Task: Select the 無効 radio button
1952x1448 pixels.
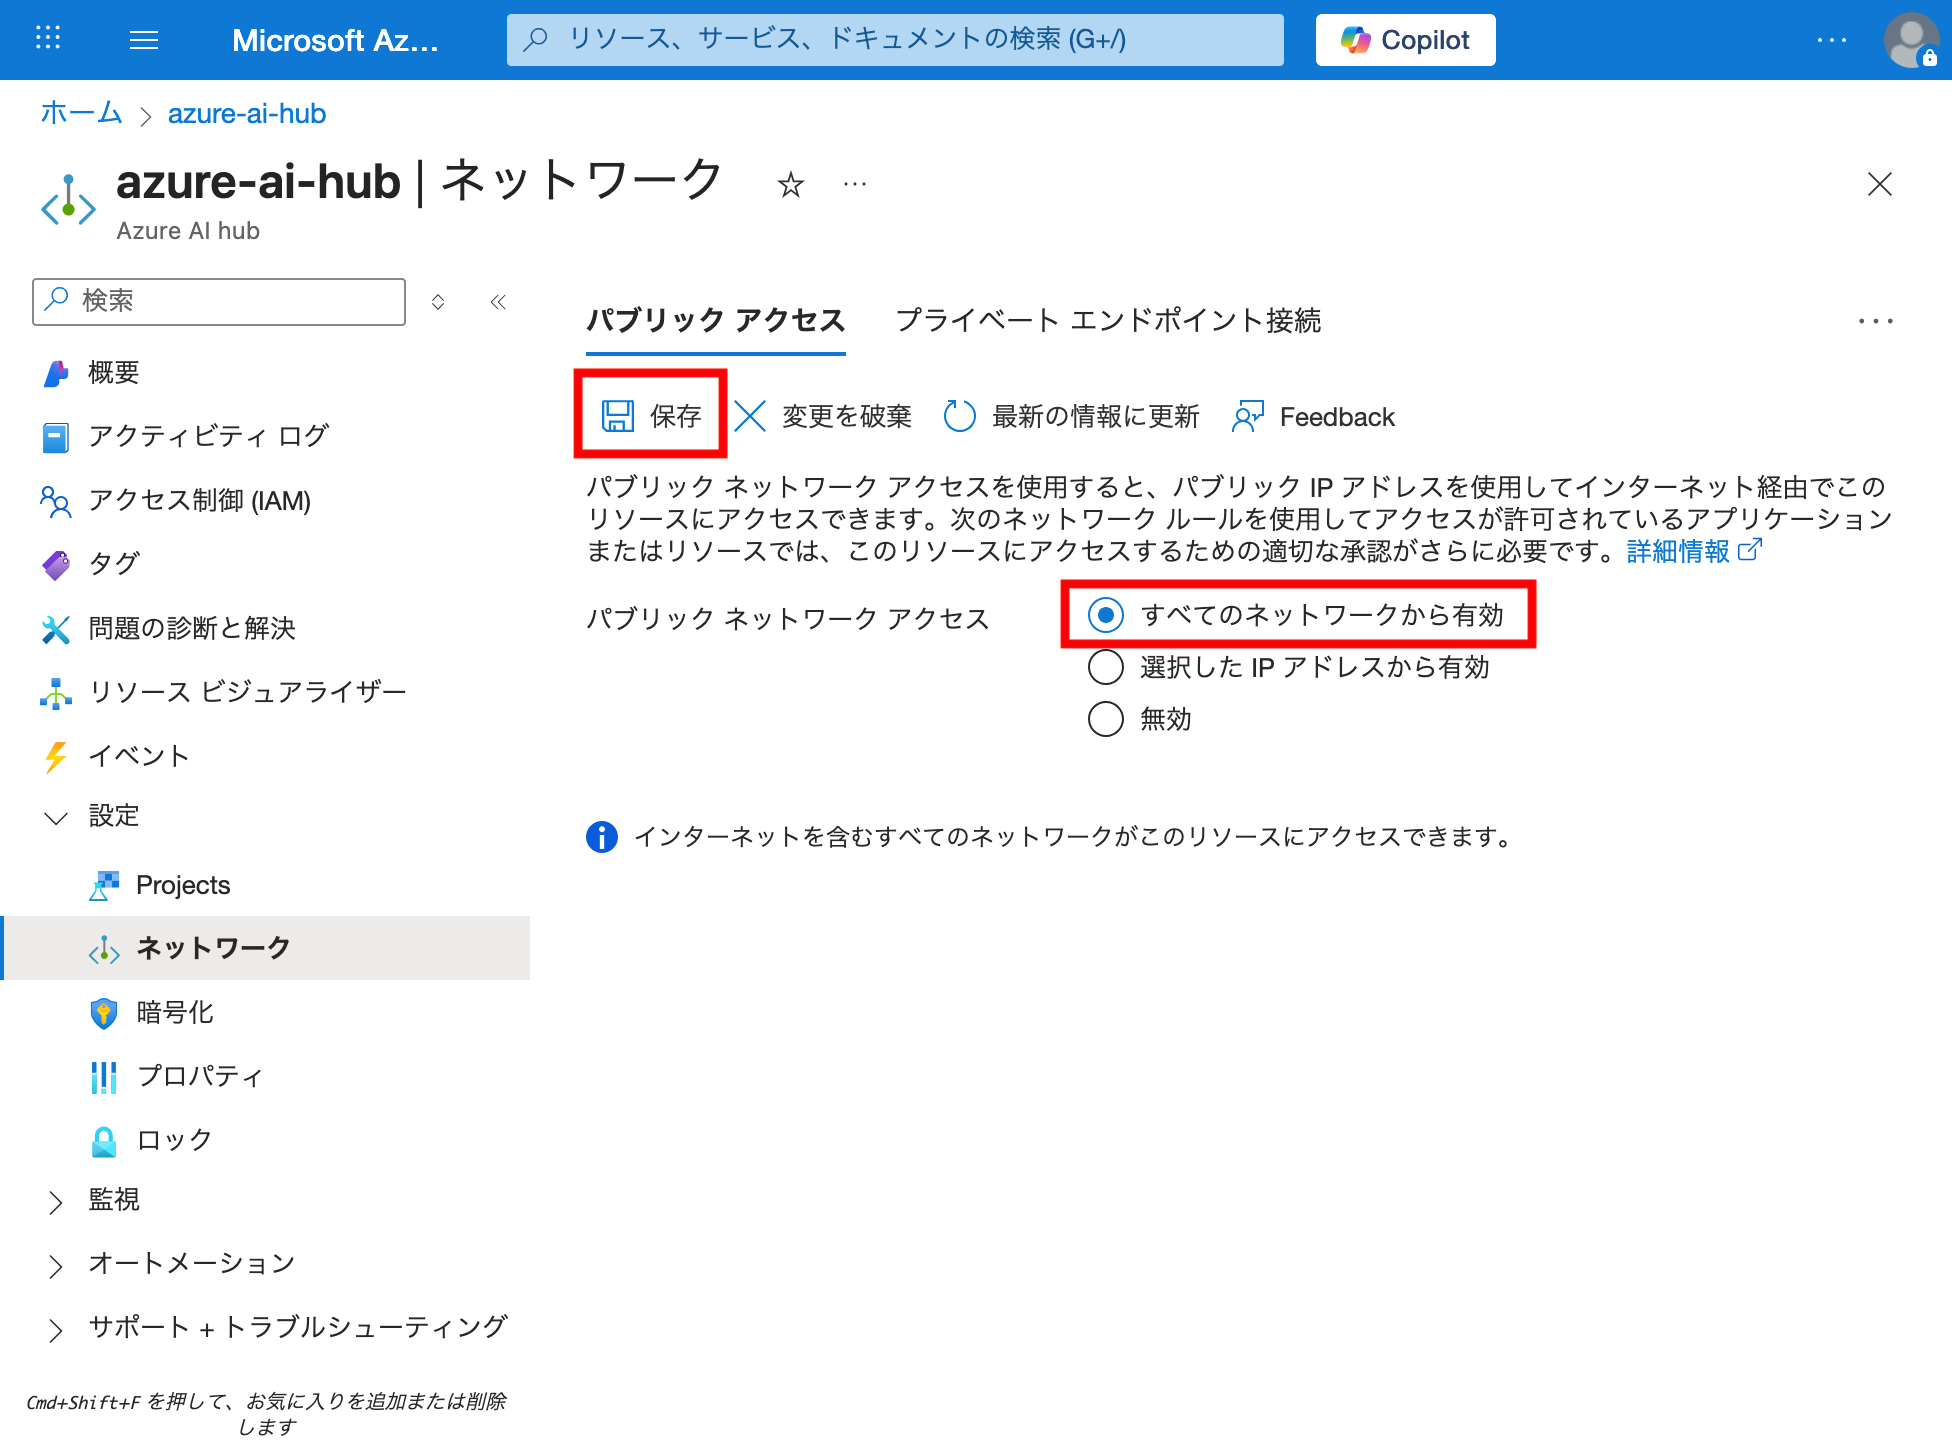Action: (1106, 719)
